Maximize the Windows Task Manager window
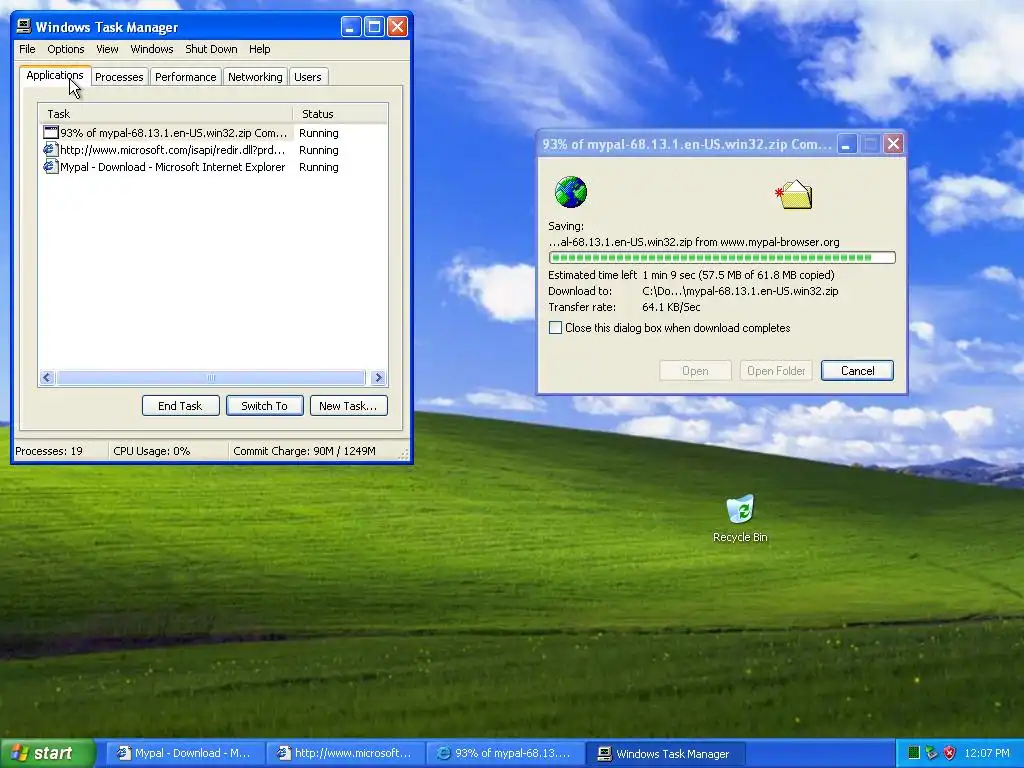Viewport: 1024px width, 768px height. point(374,27)
